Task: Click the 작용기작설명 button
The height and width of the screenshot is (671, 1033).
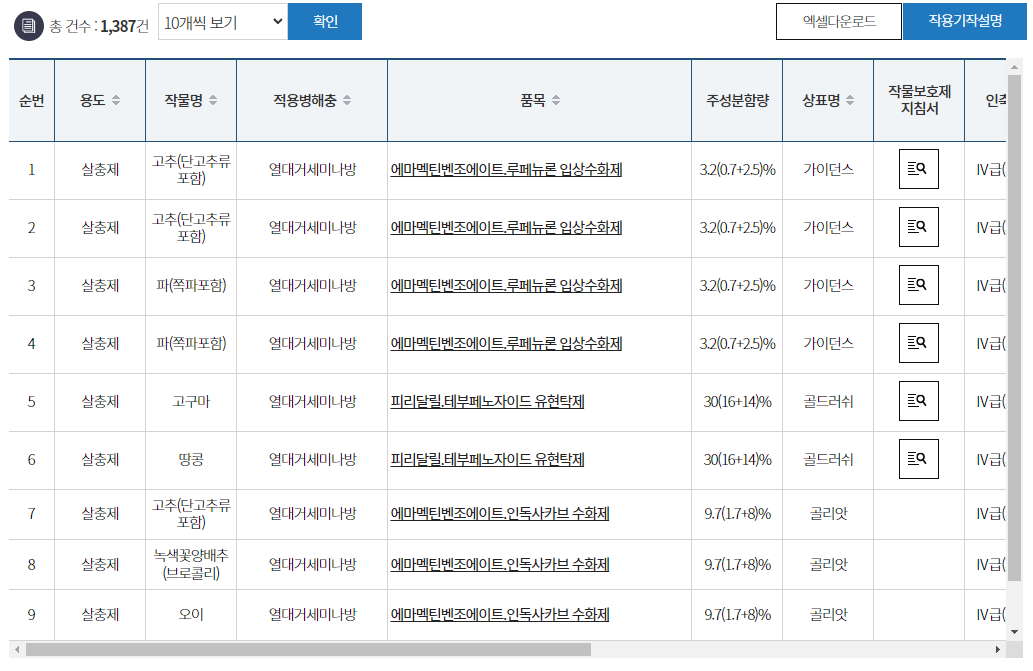Action: point(964,22)
